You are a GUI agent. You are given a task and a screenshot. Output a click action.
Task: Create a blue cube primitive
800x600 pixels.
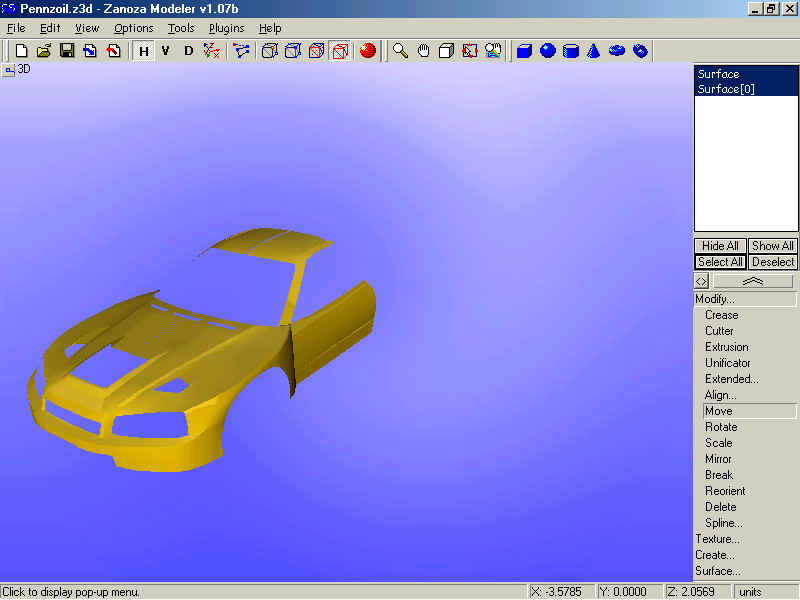(x=524, y=51)
